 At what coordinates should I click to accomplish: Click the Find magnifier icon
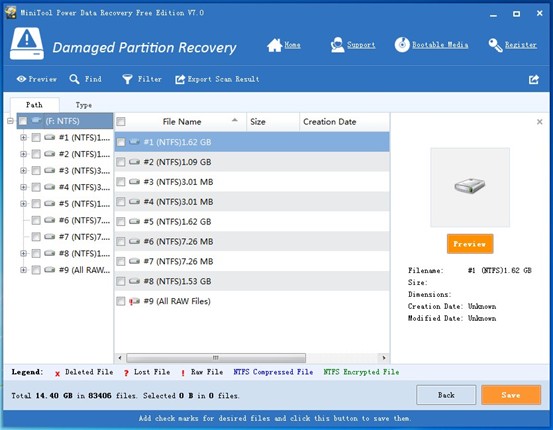coord(74,79)
